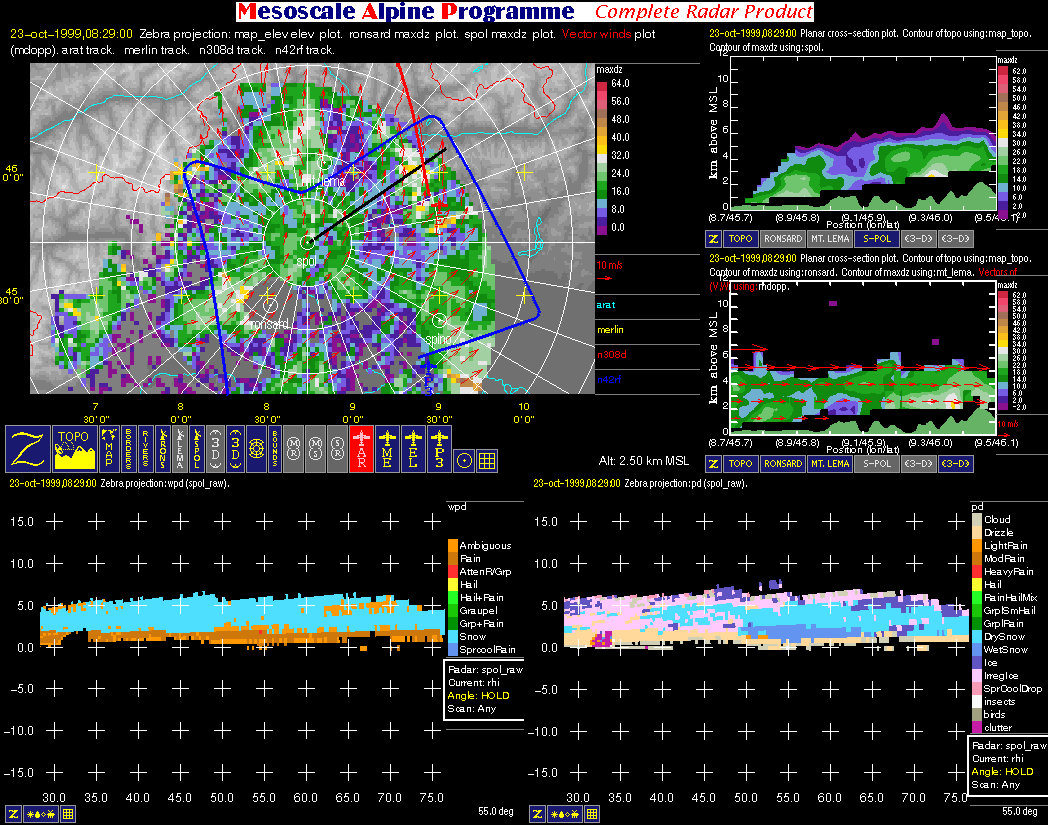This screenshot has width=1048, height=825.
Task: Open the Z menu under the wpd plot
Action: [x=14, y=814]
